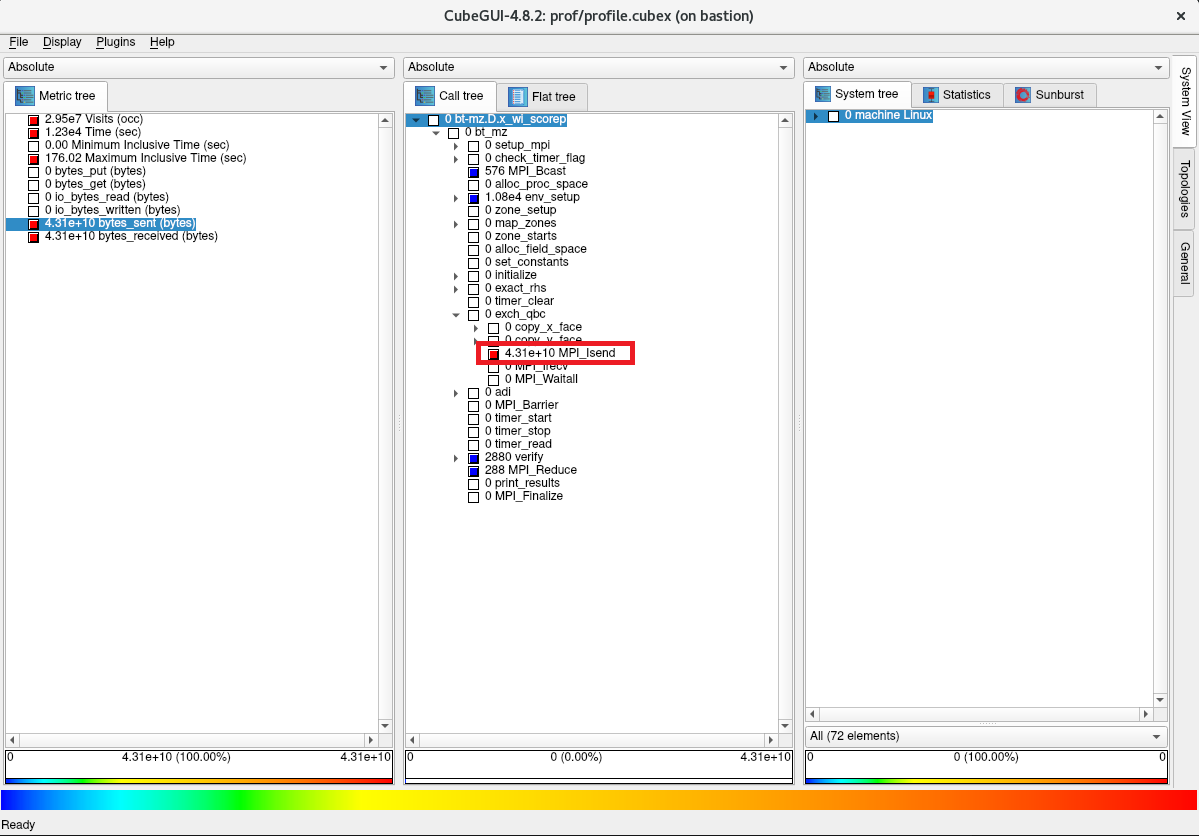Click the Flat tree tab icon
Screen dimensions: 1199x836
point(517,97)
